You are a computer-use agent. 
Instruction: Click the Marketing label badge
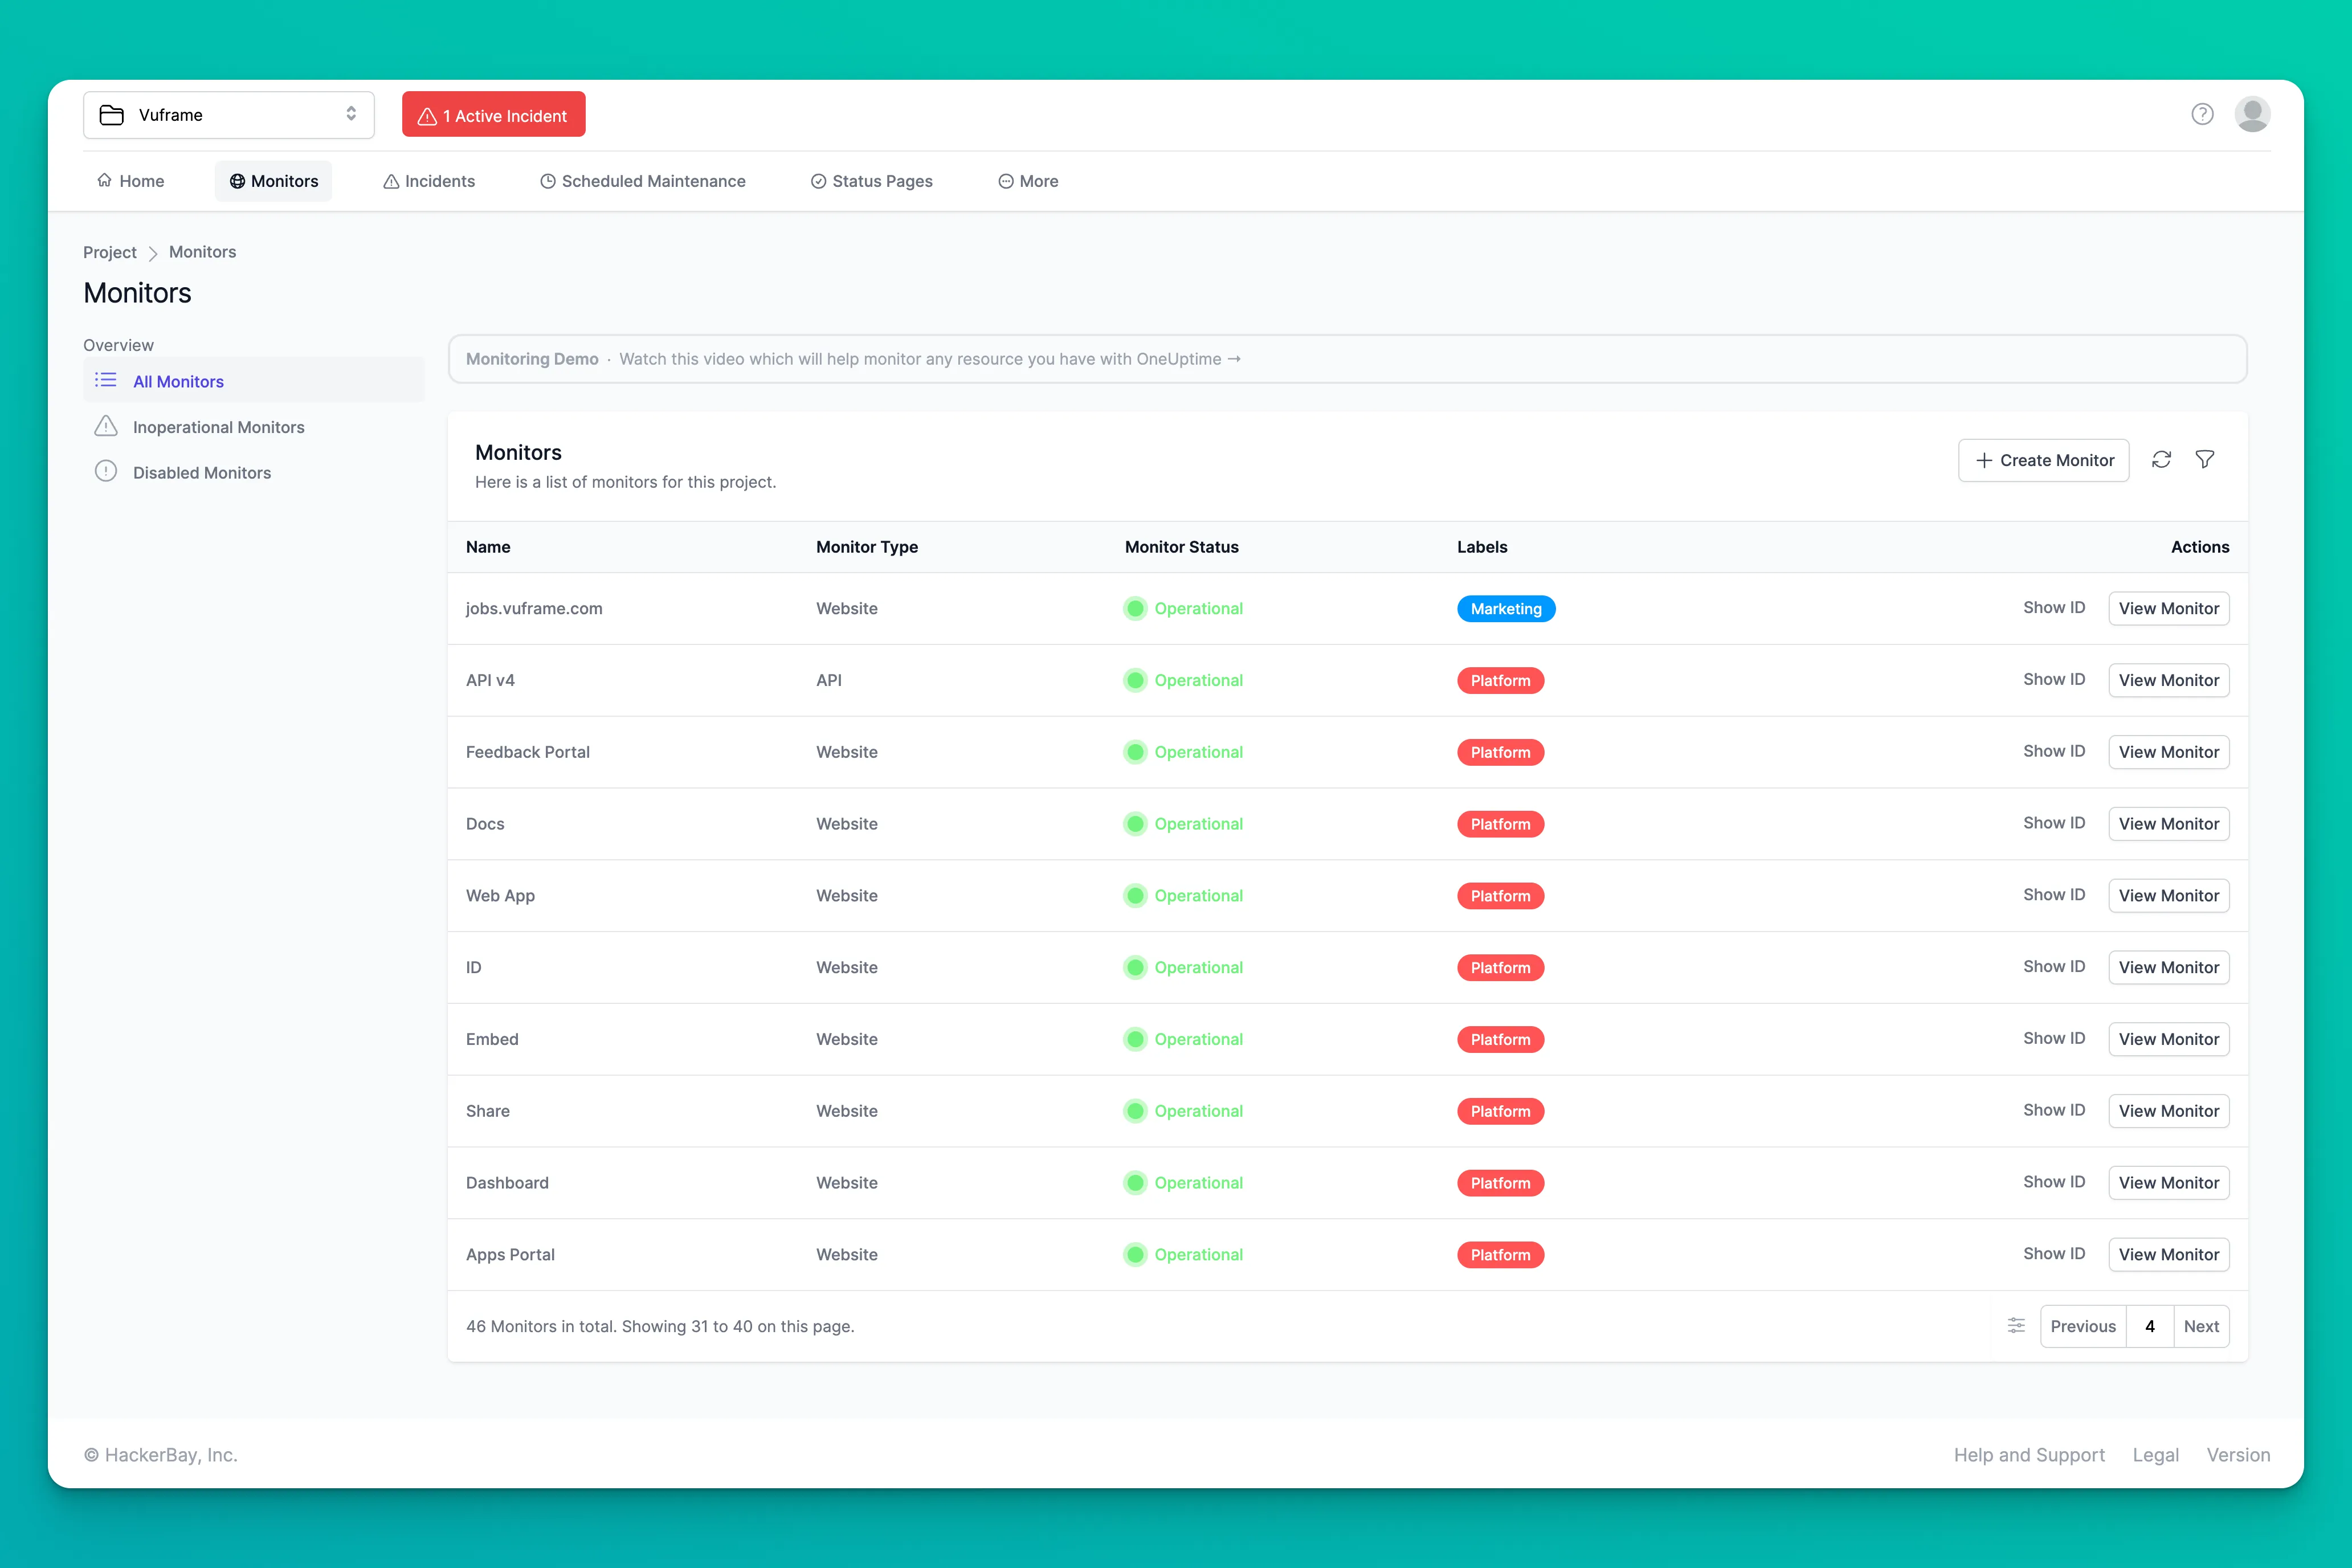(x=1506, y=609)
